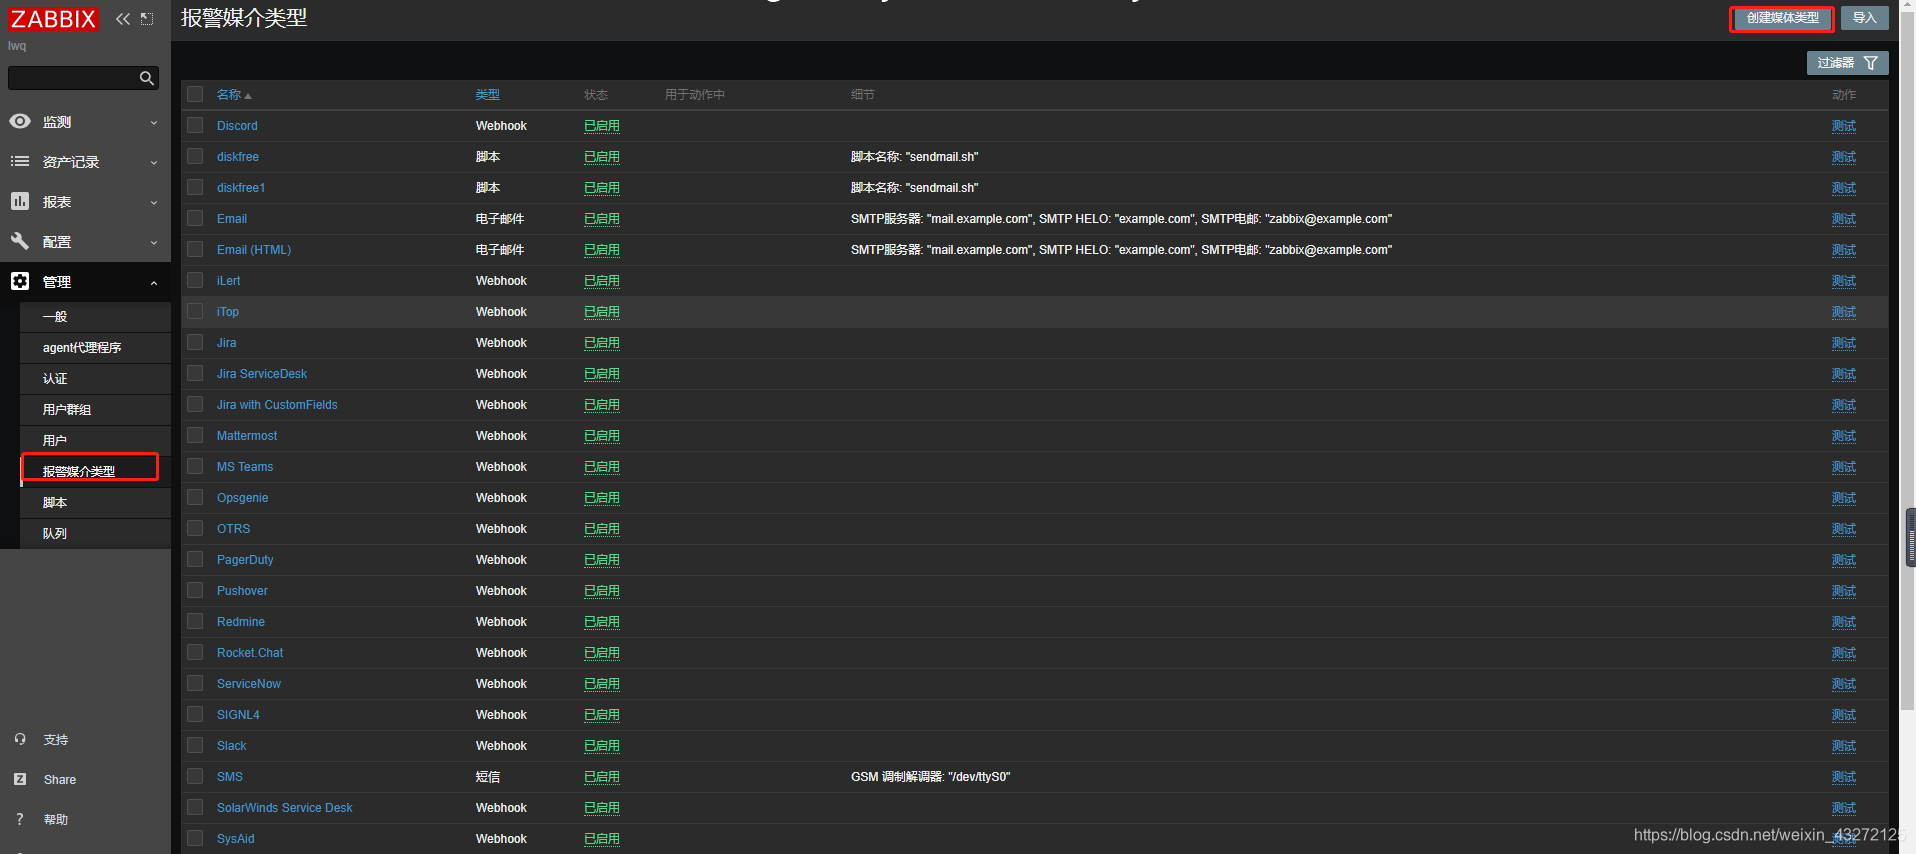
Task: Check the MS Teams row checkbox
Action: click(195, 466)
